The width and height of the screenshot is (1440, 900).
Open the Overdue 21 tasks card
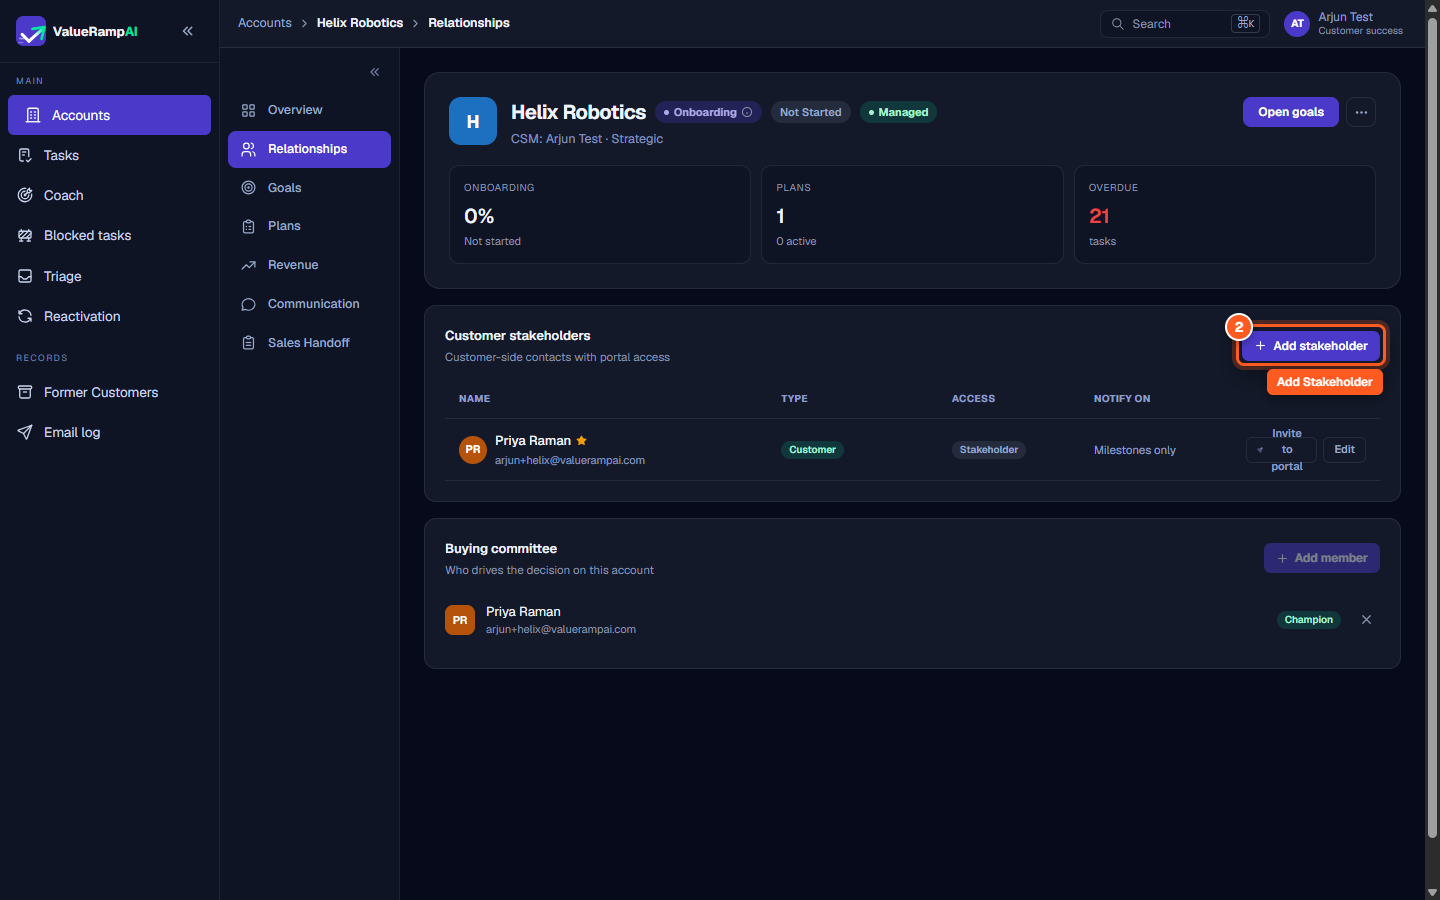(x=1225, y=214)
